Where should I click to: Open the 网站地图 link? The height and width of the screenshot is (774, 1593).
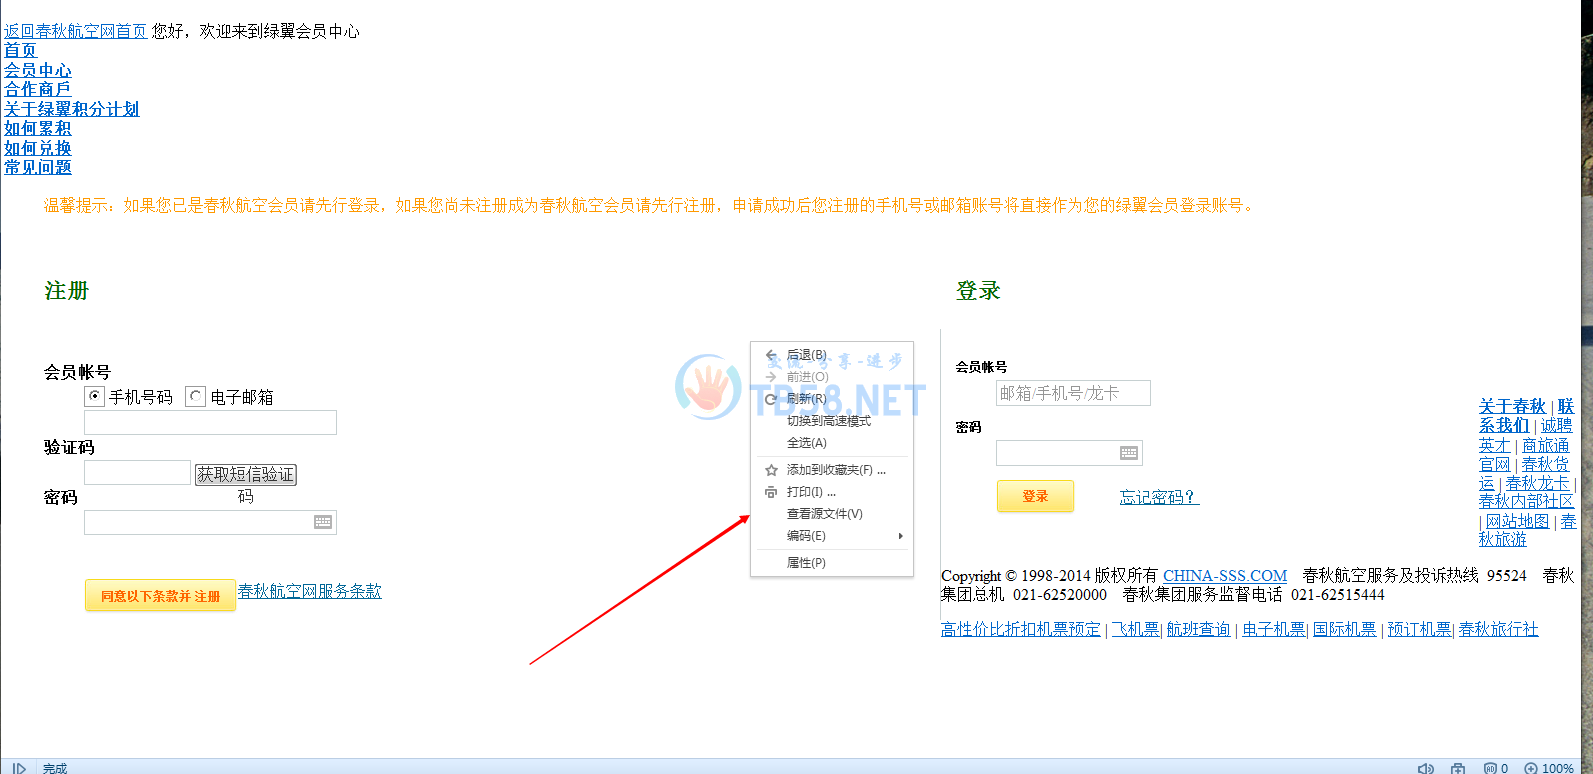pyautogui.click(x=1518, y=522)
